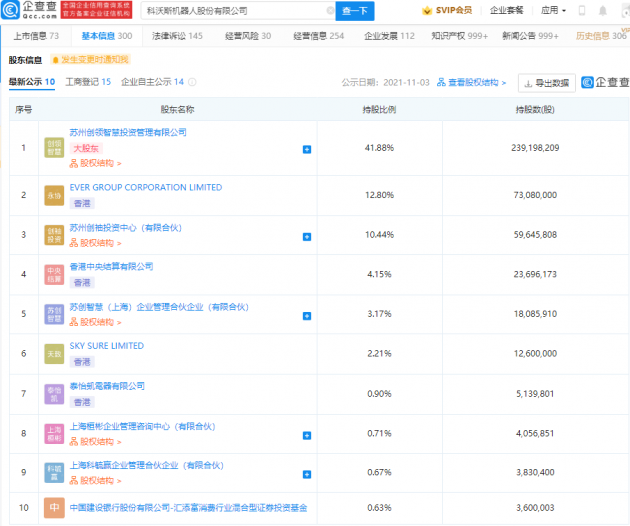Screen dimensions: 630x526
Task: Switch to the 经营风险 30 tab
Action: point(248,36)
